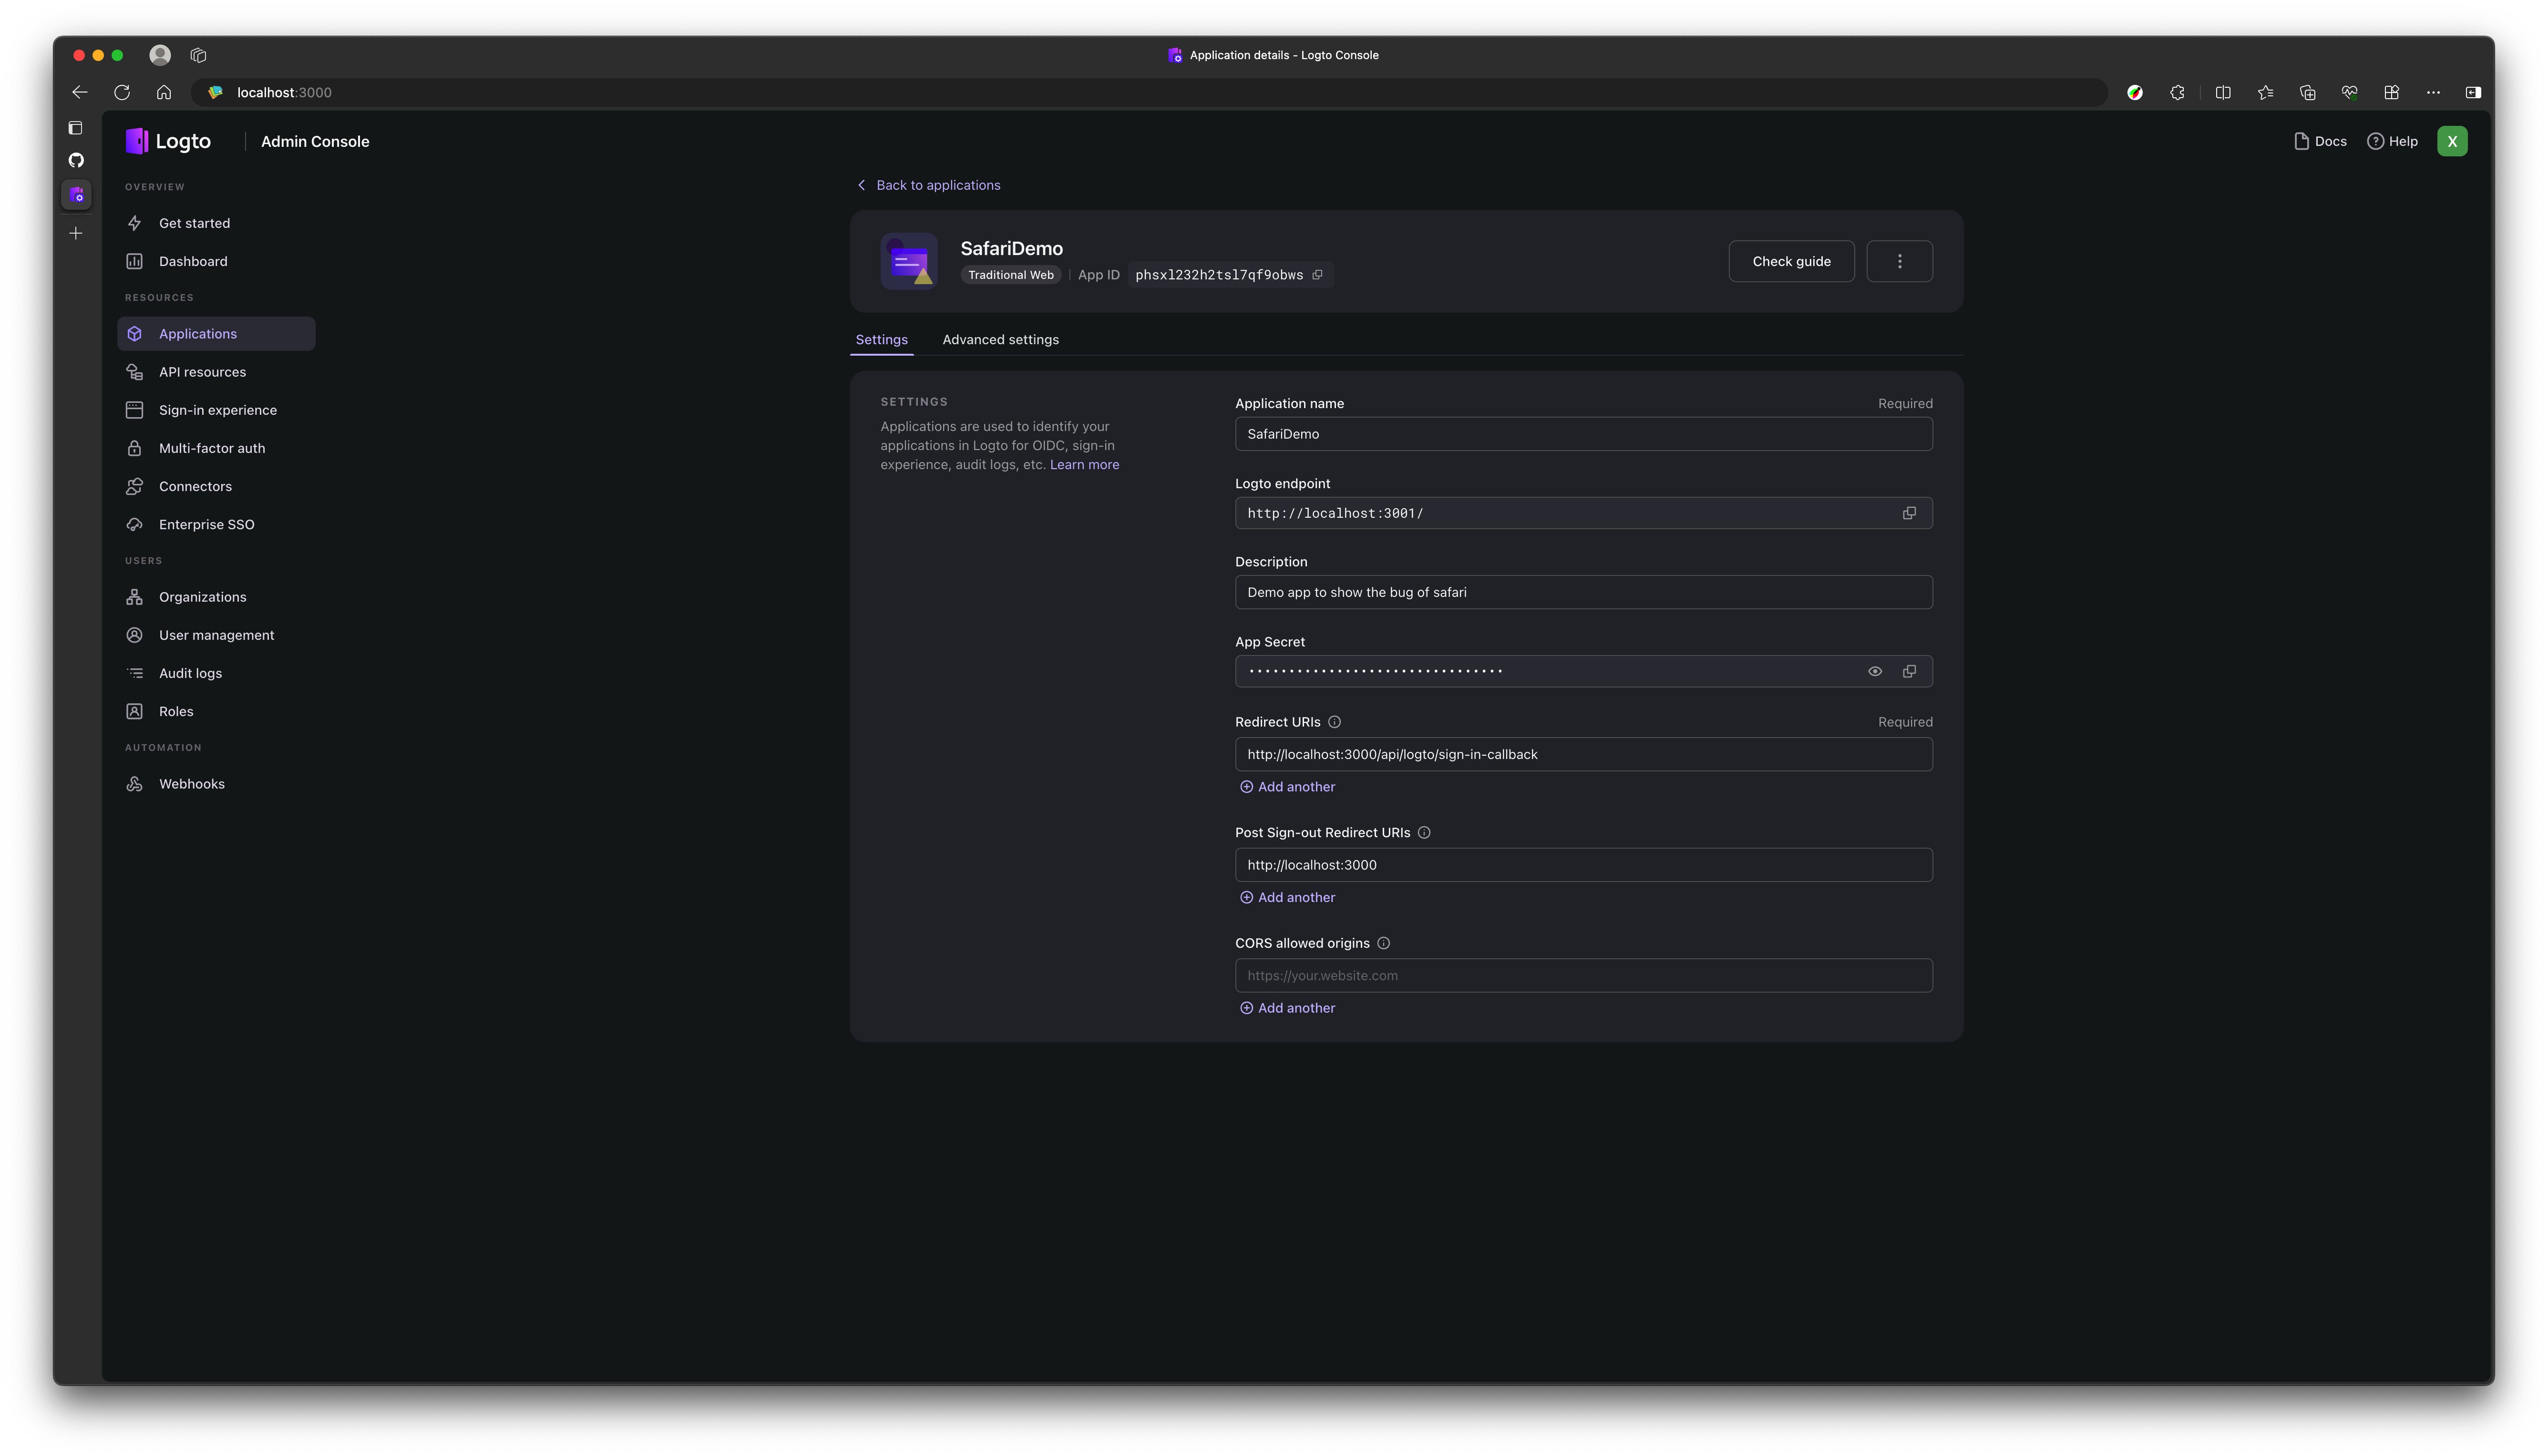2548x1456 pixels.
Task: Click the browser extensions puzzle icon
Action: tap(2177, 92)
